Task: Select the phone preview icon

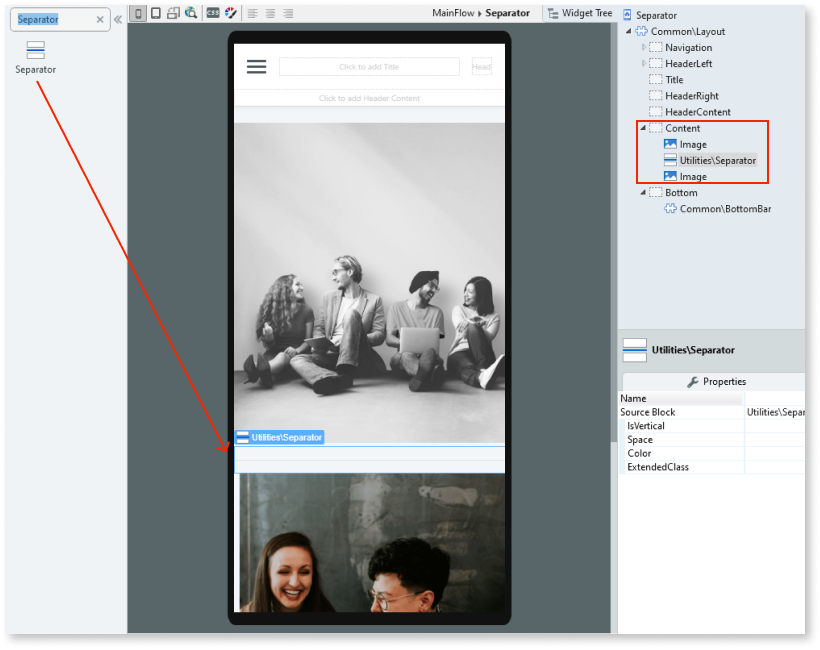Action: pos(139,14)
